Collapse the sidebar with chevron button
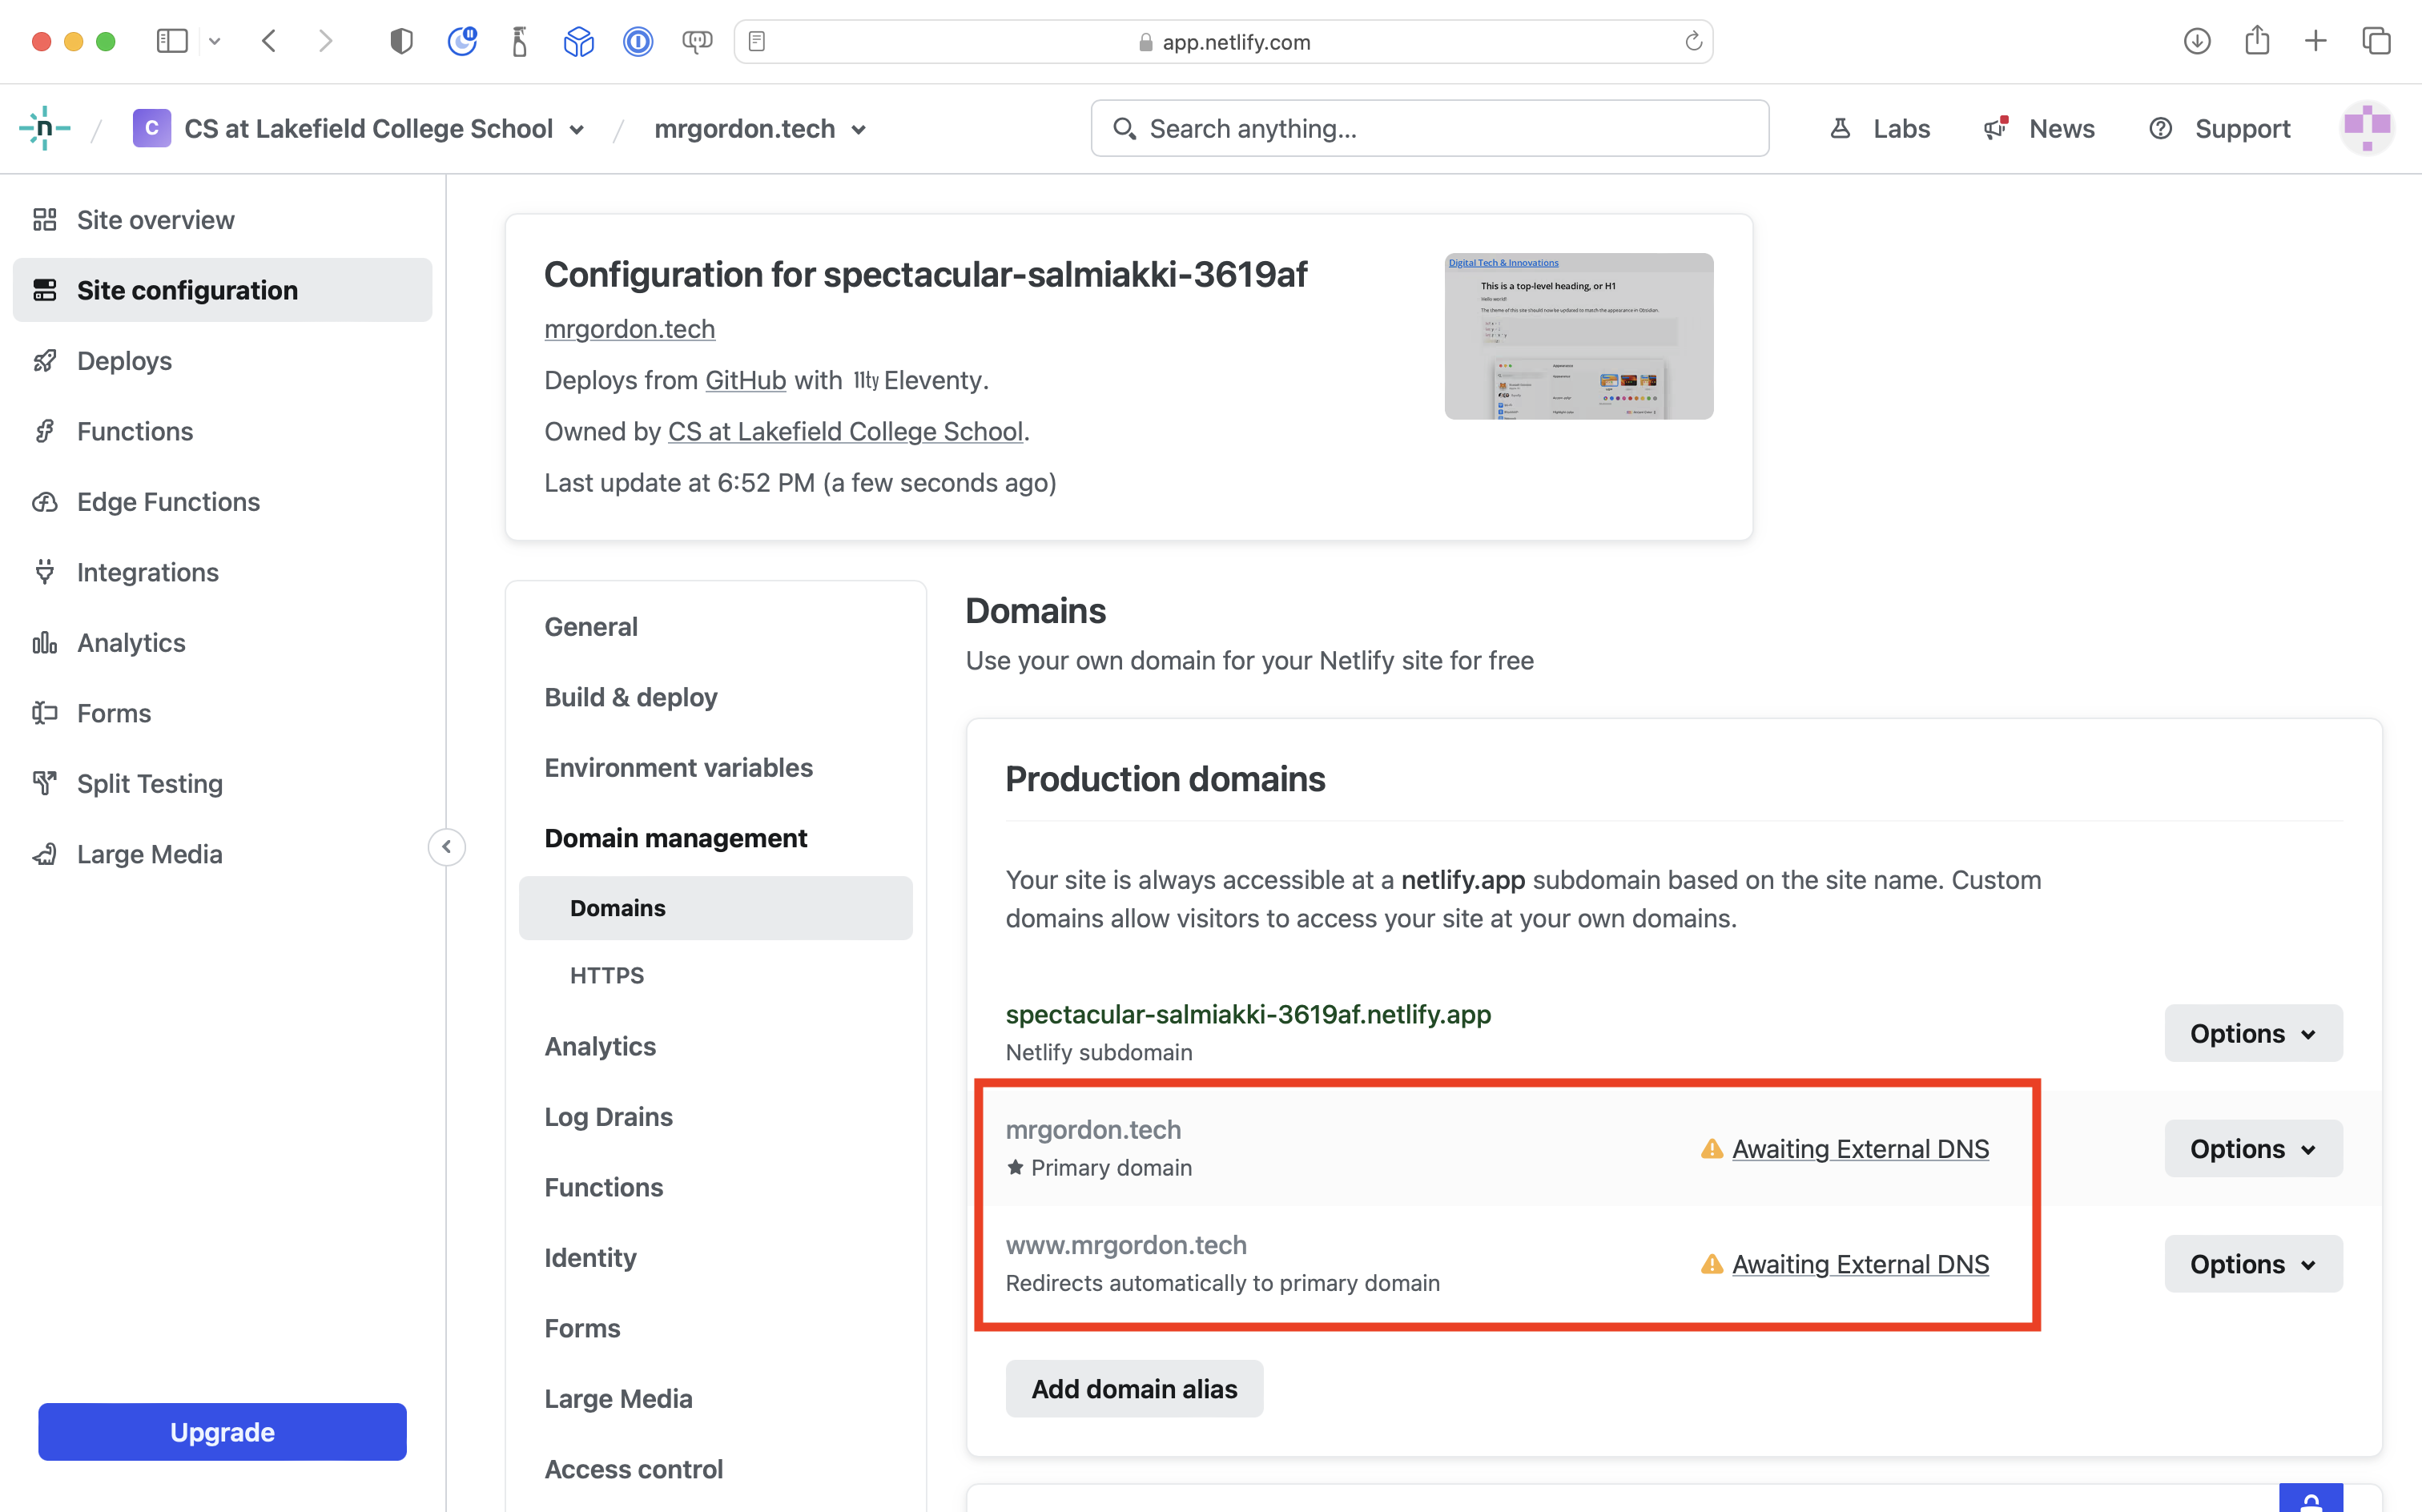The width and height of the screenshot is (2422, 1512). click(x=447, y=847)
